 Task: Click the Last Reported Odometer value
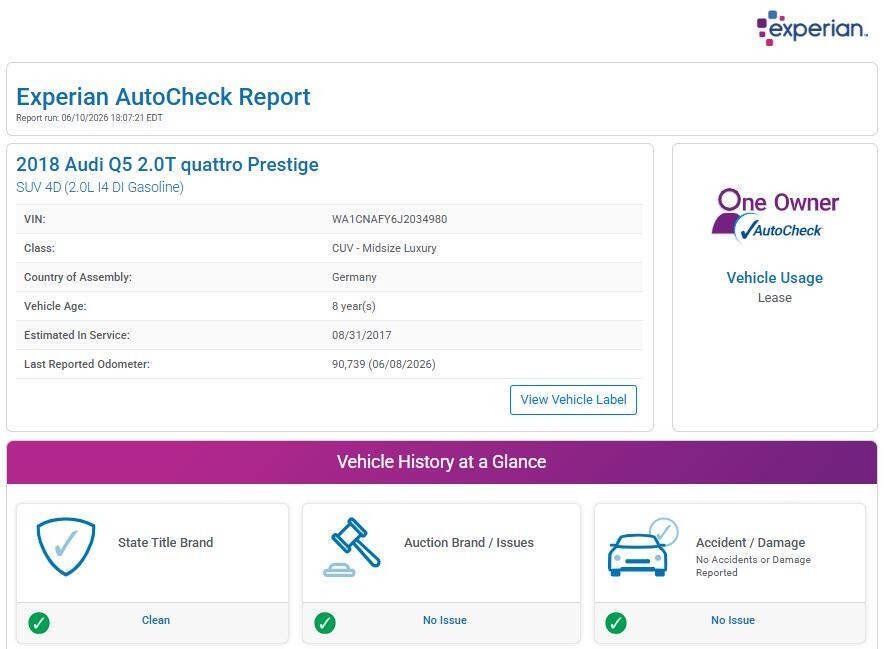tap(384, 364)
